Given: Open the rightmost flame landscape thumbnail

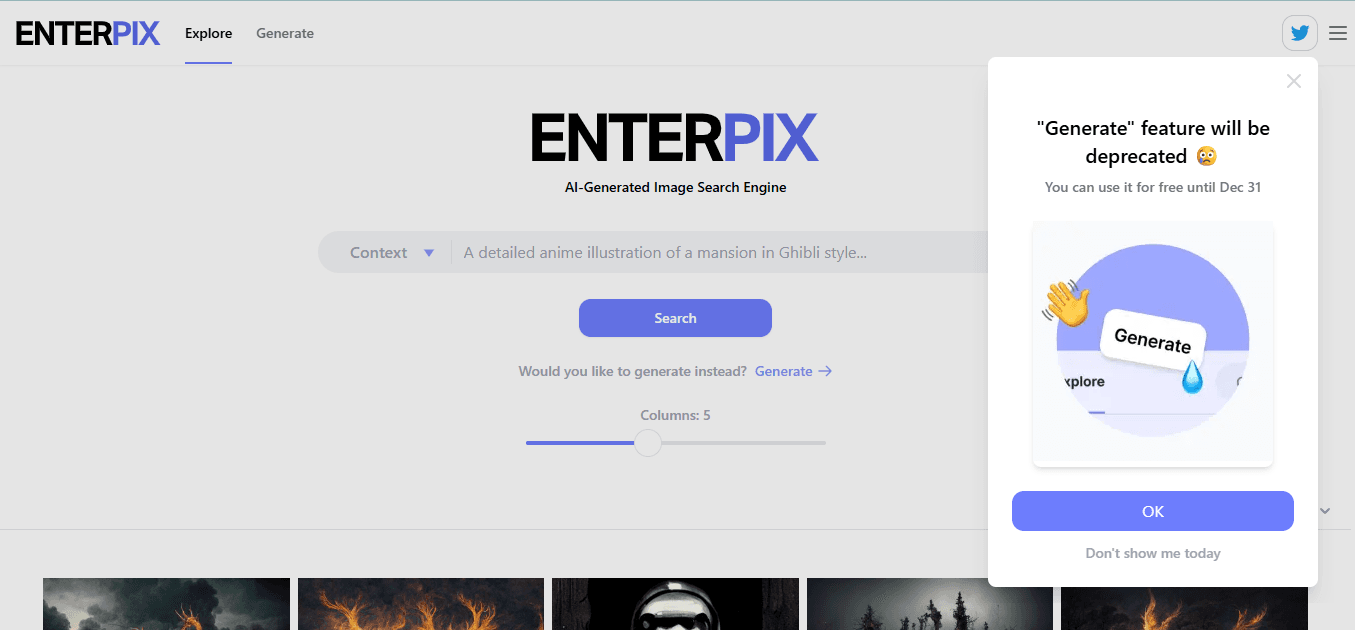Looking at the screenshot, I should (1183, 604).
